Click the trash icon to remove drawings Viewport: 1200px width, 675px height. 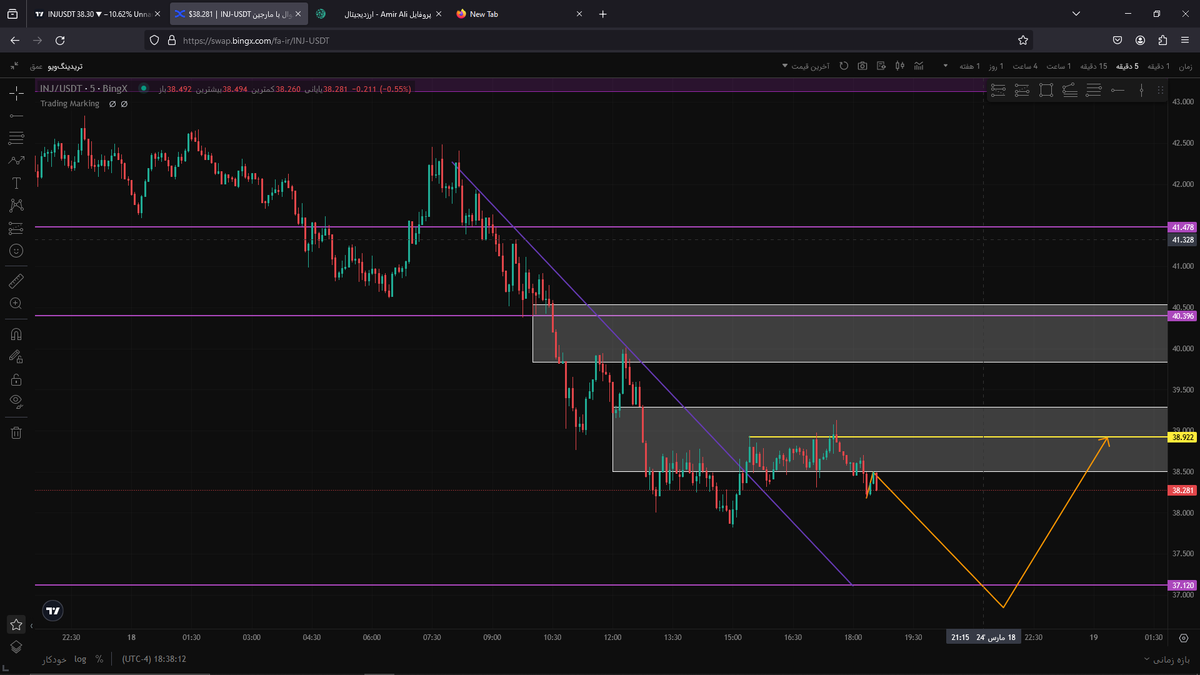(x=16, y=433)
